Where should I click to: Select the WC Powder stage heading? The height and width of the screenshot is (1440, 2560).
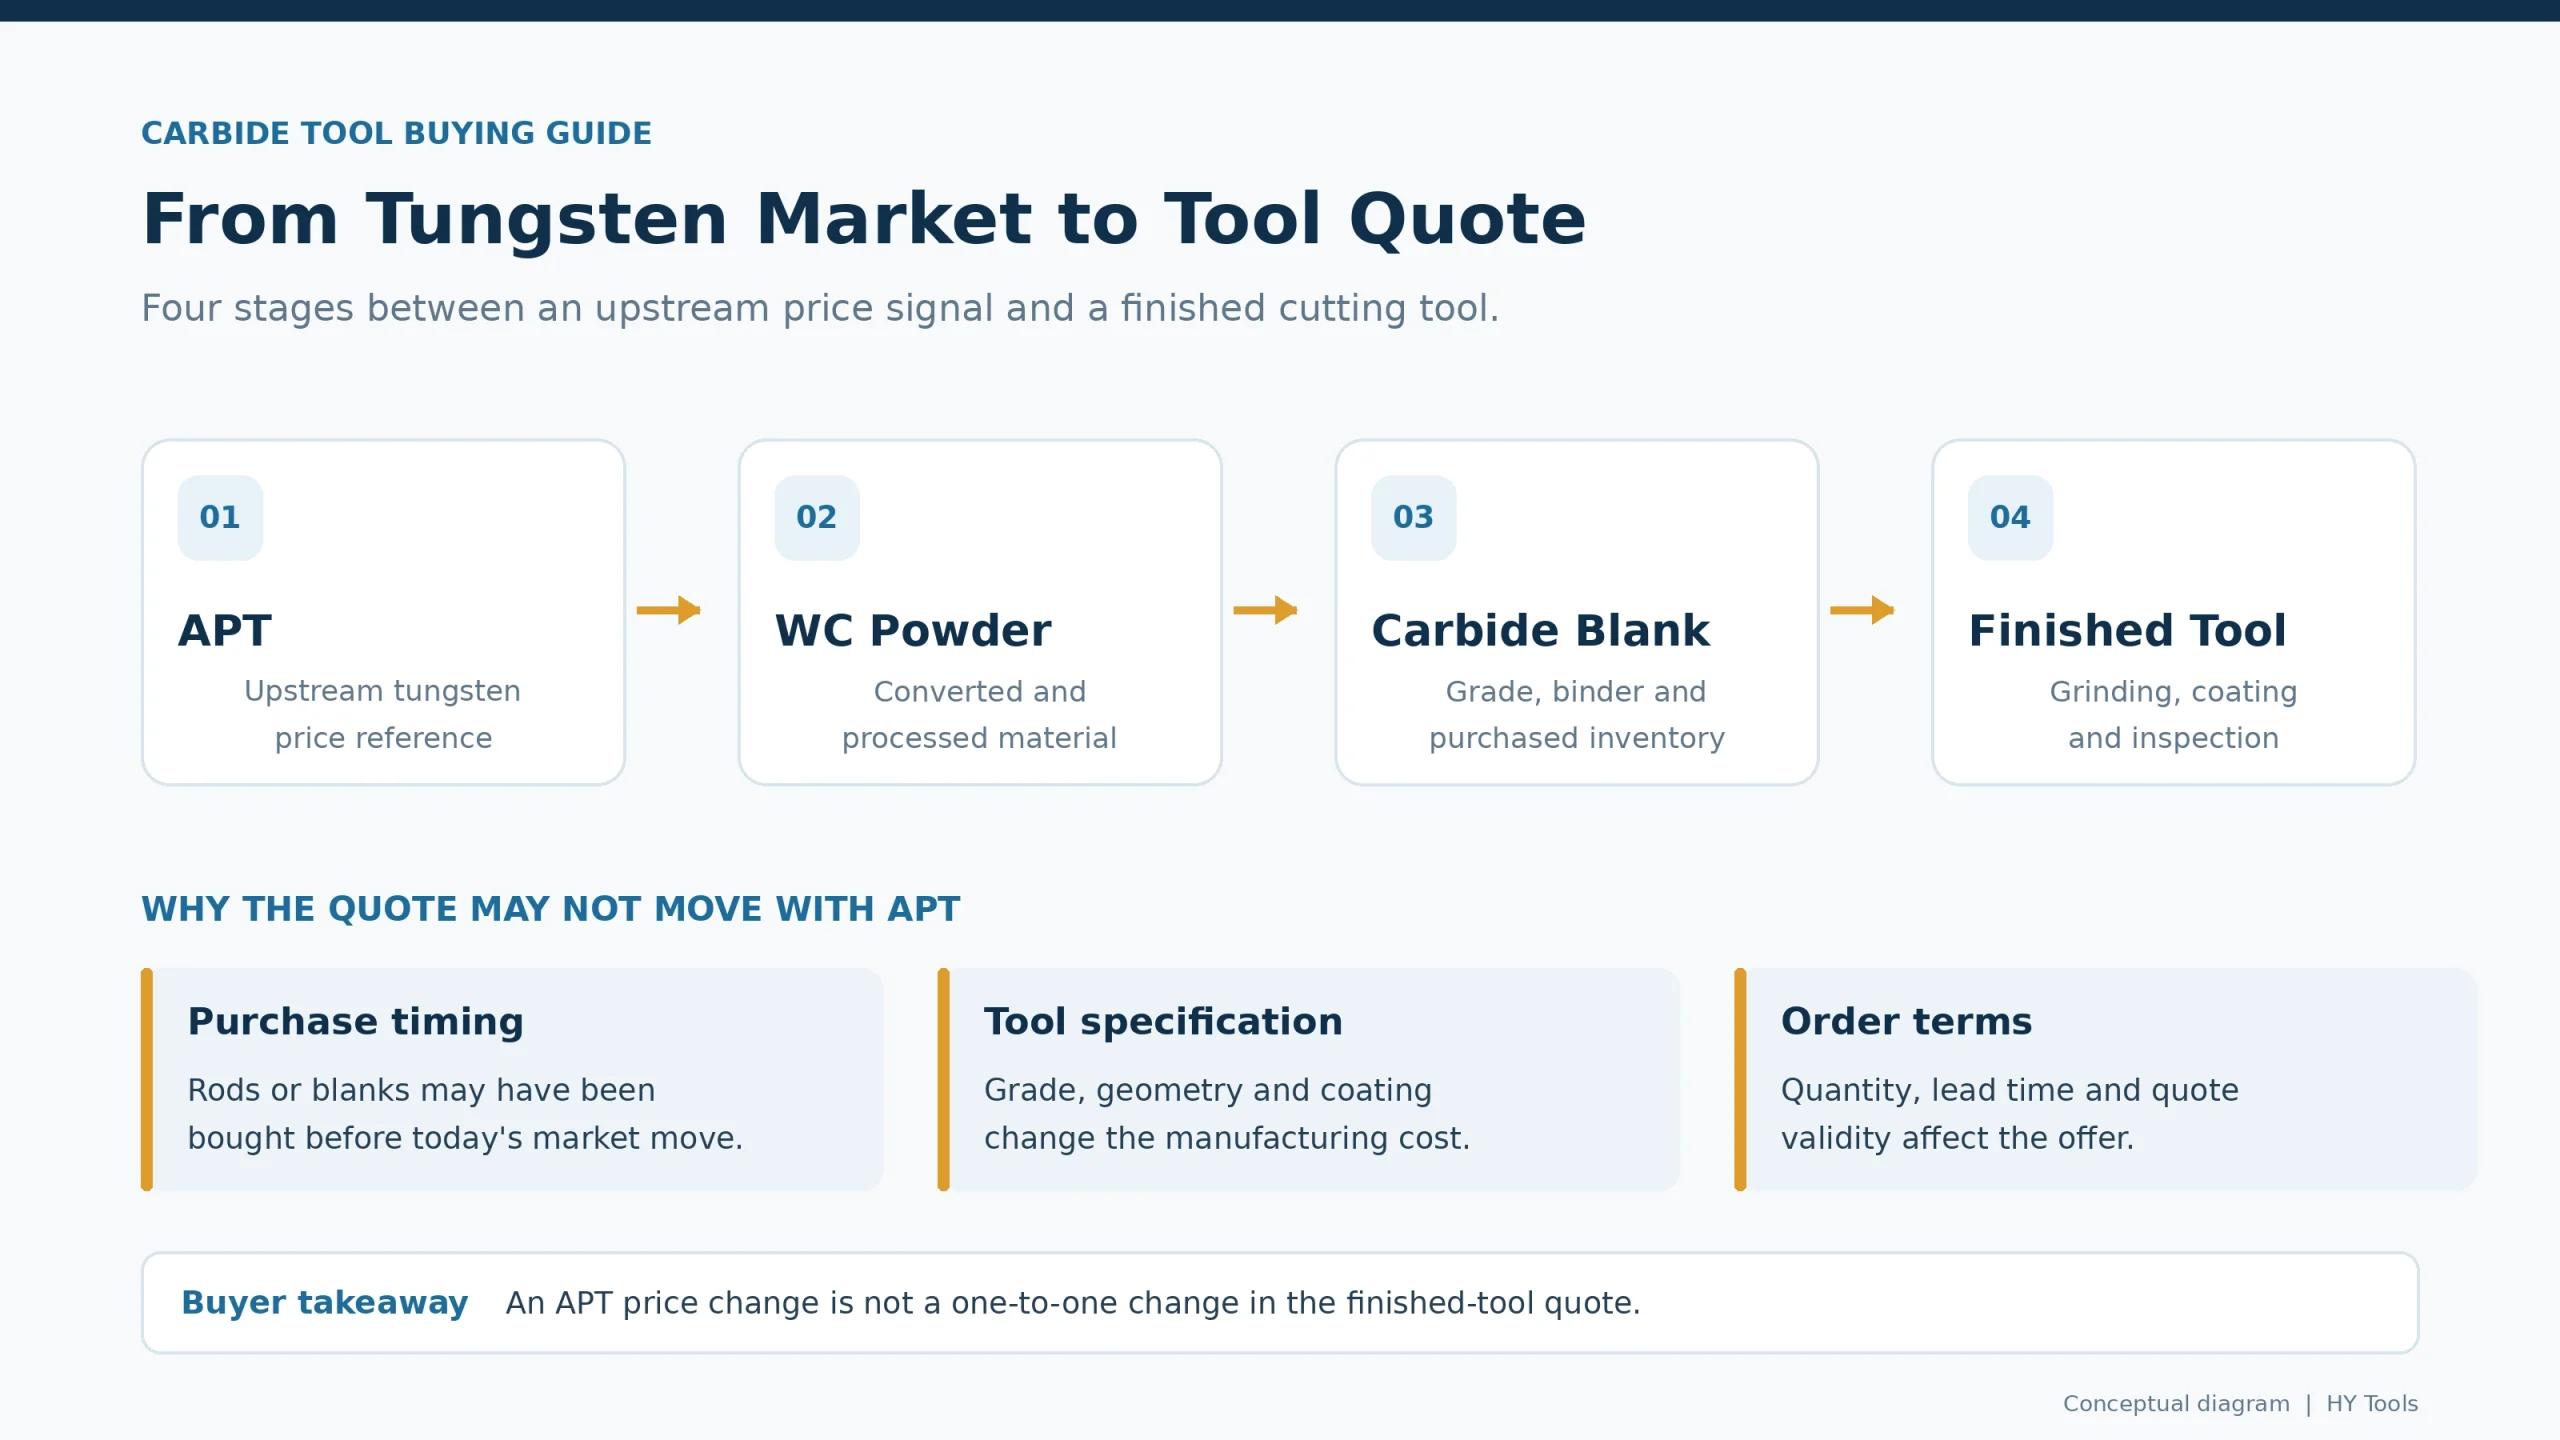pos(913,631)
